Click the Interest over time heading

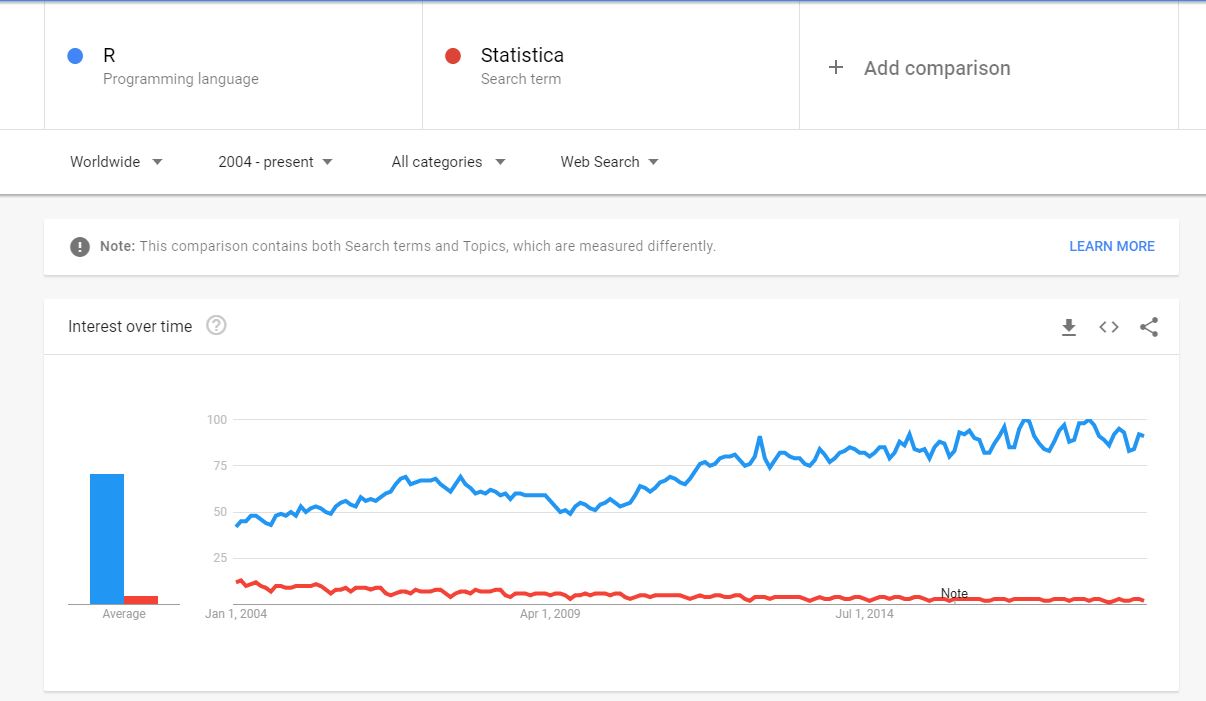[x=130, y=327]
